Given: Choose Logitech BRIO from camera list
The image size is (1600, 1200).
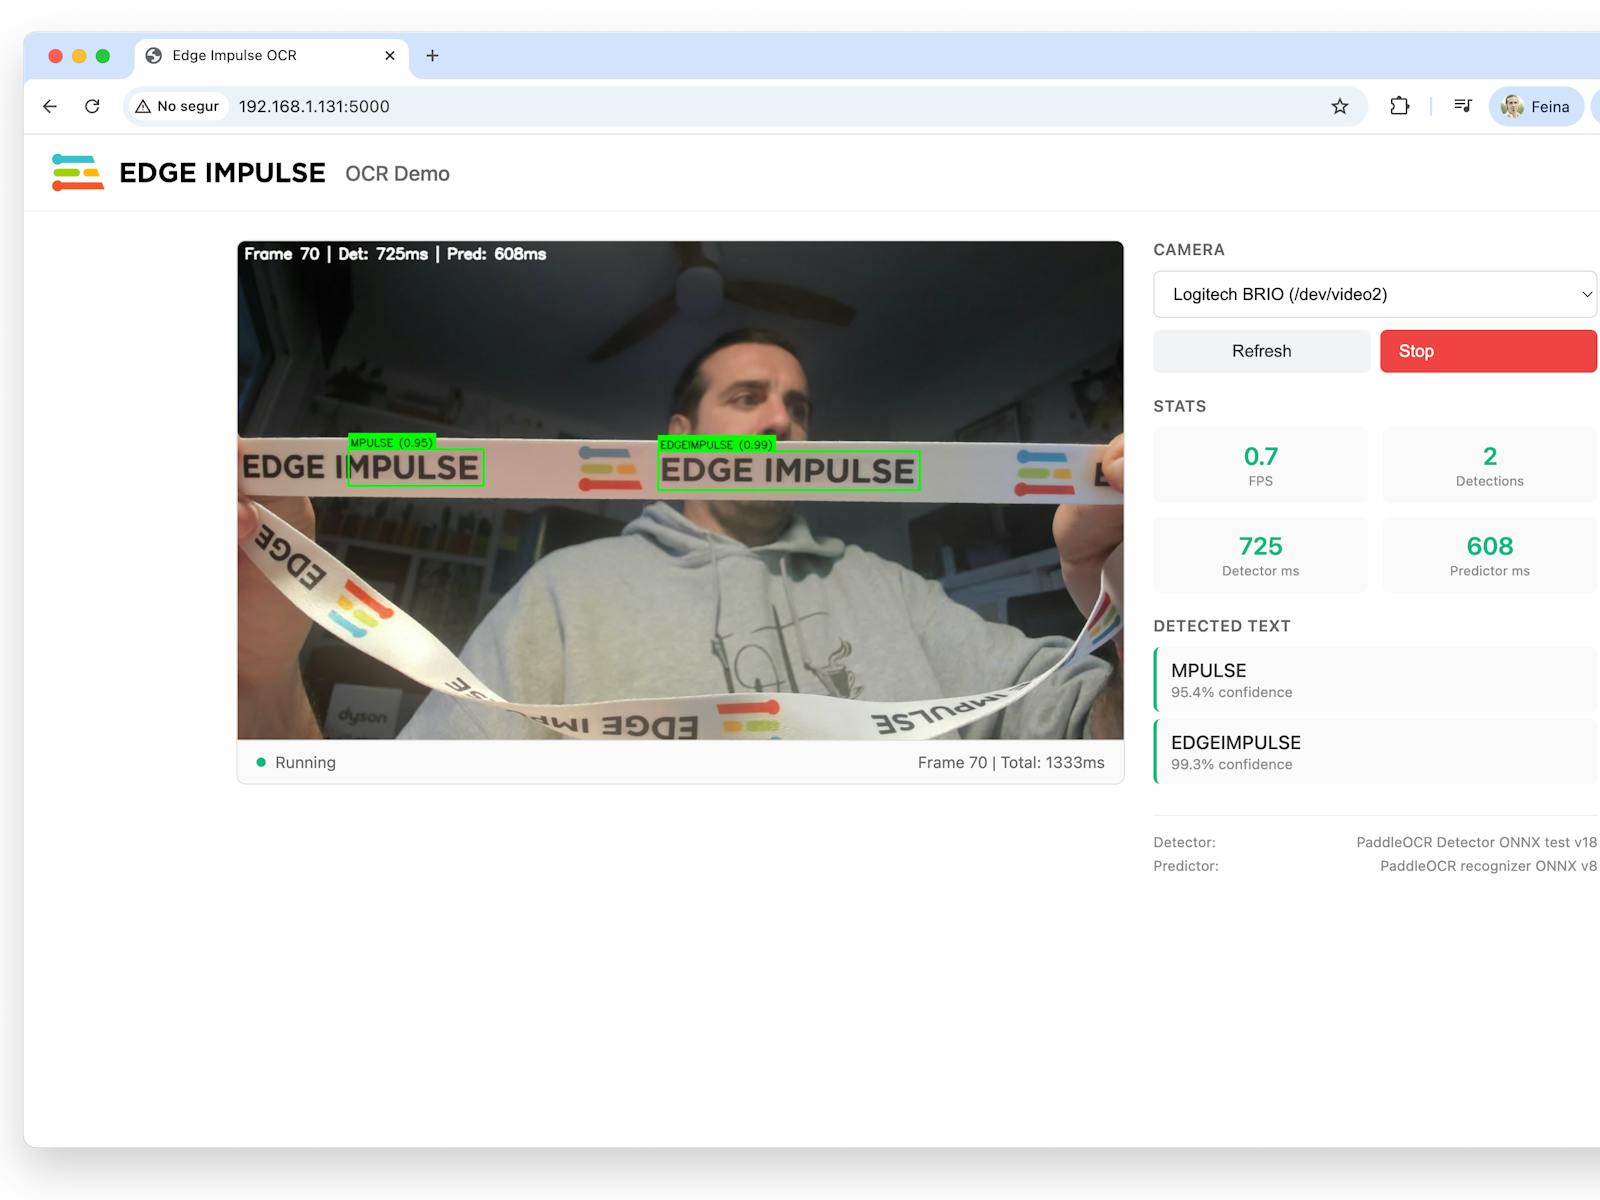Looking at the screenshot, I should click(1374, 294).
